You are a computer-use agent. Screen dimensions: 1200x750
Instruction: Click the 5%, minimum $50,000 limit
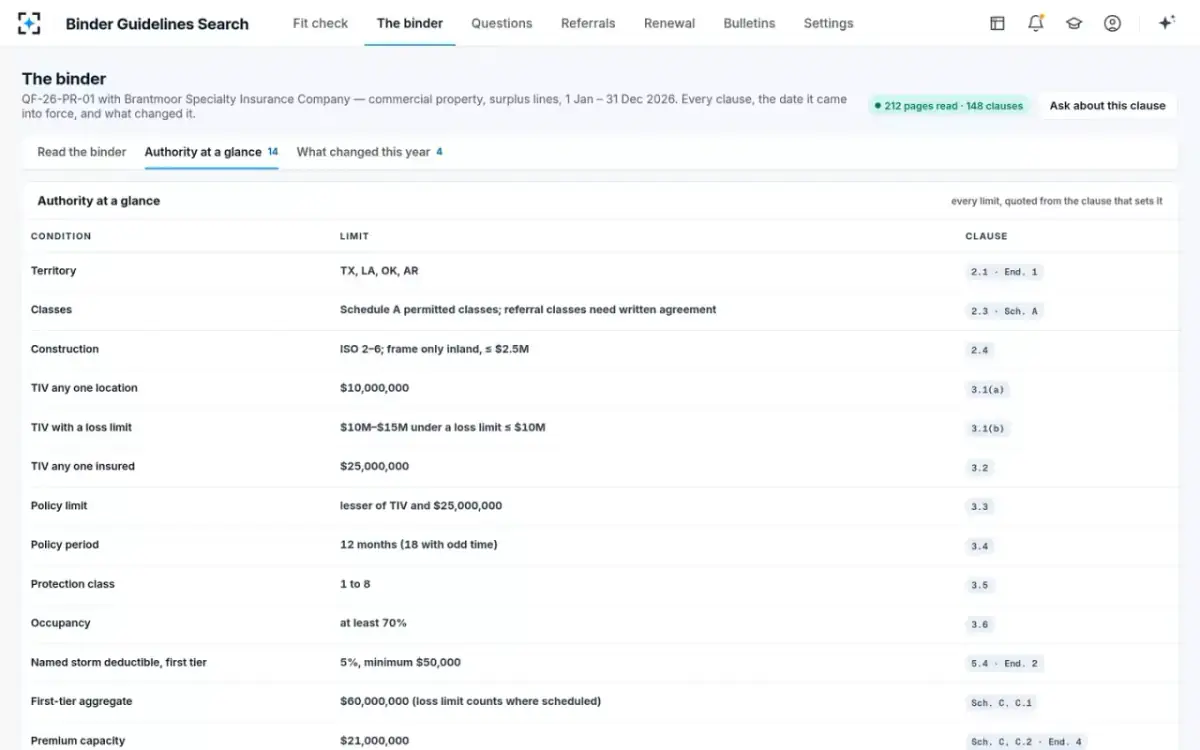400,662
